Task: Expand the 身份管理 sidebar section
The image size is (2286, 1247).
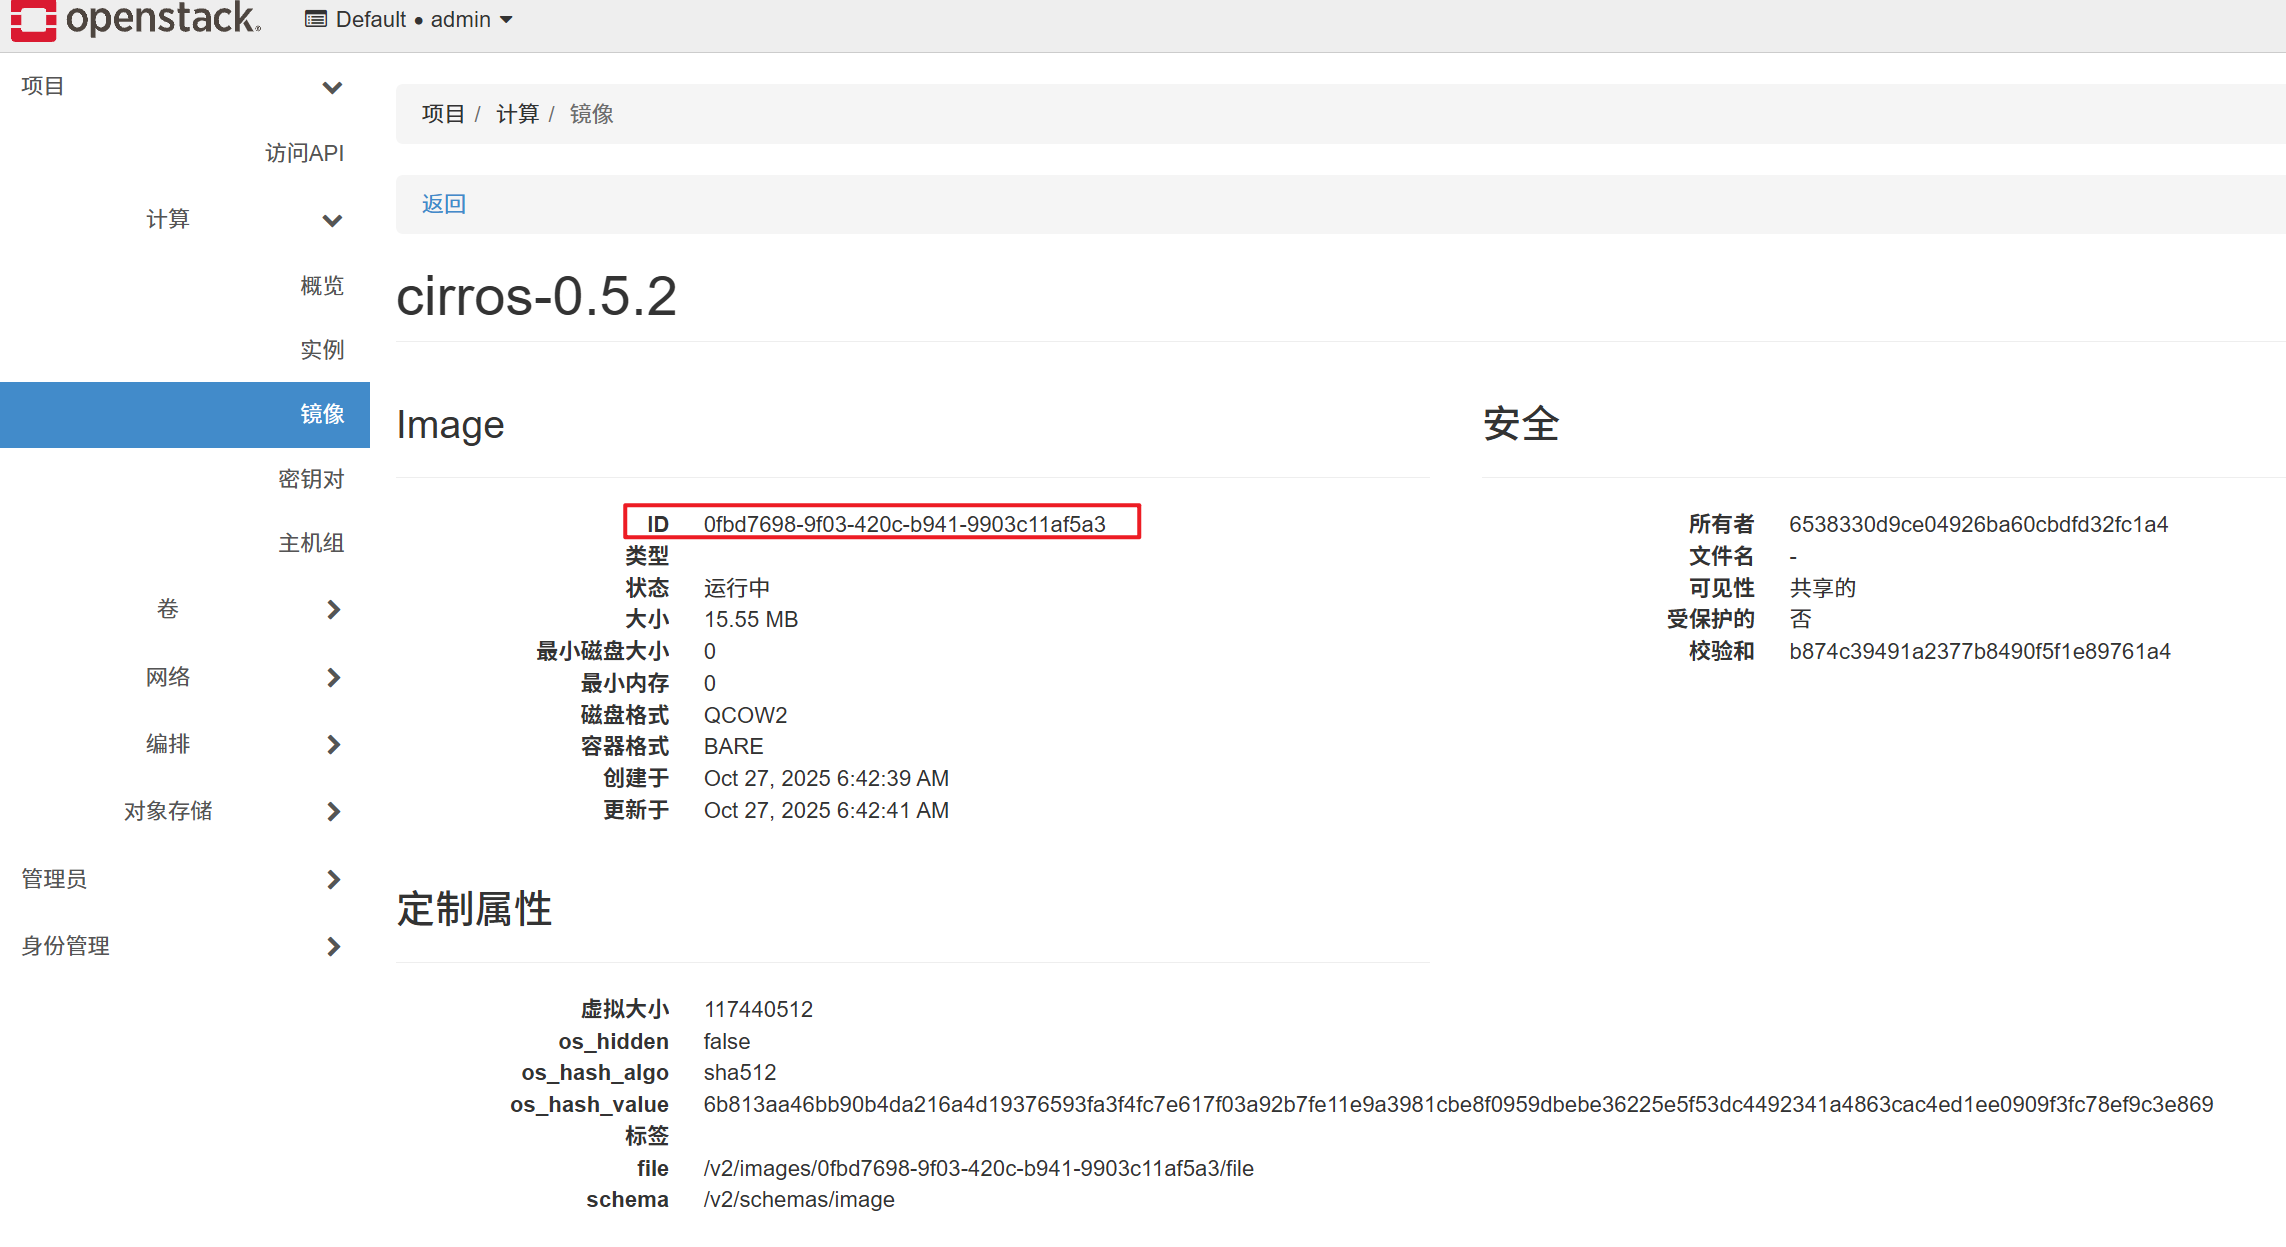Action: [333, 946]
